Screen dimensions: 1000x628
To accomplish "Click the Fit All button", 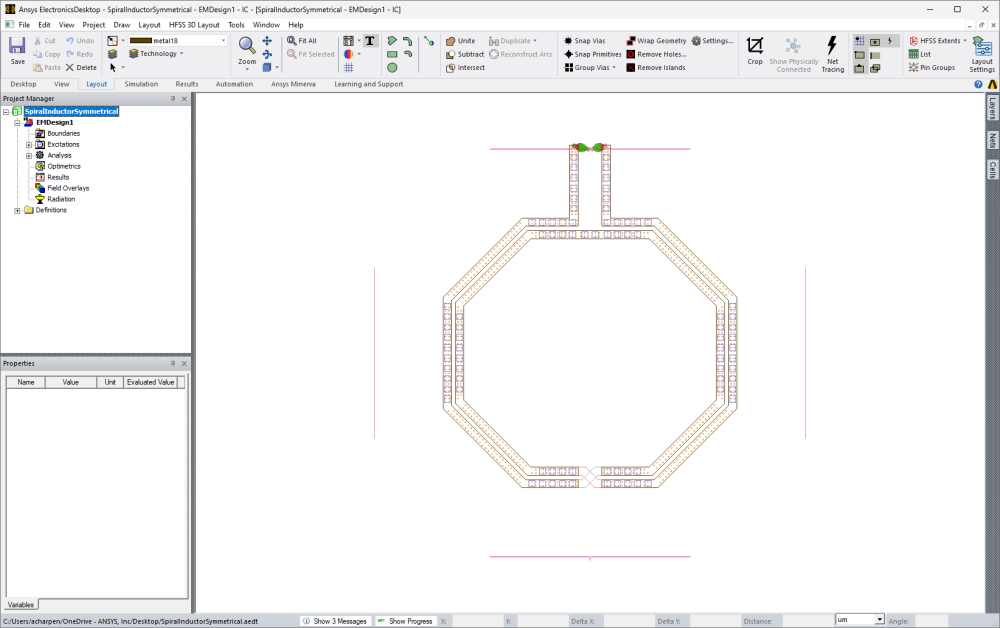I will coord(307,40).
